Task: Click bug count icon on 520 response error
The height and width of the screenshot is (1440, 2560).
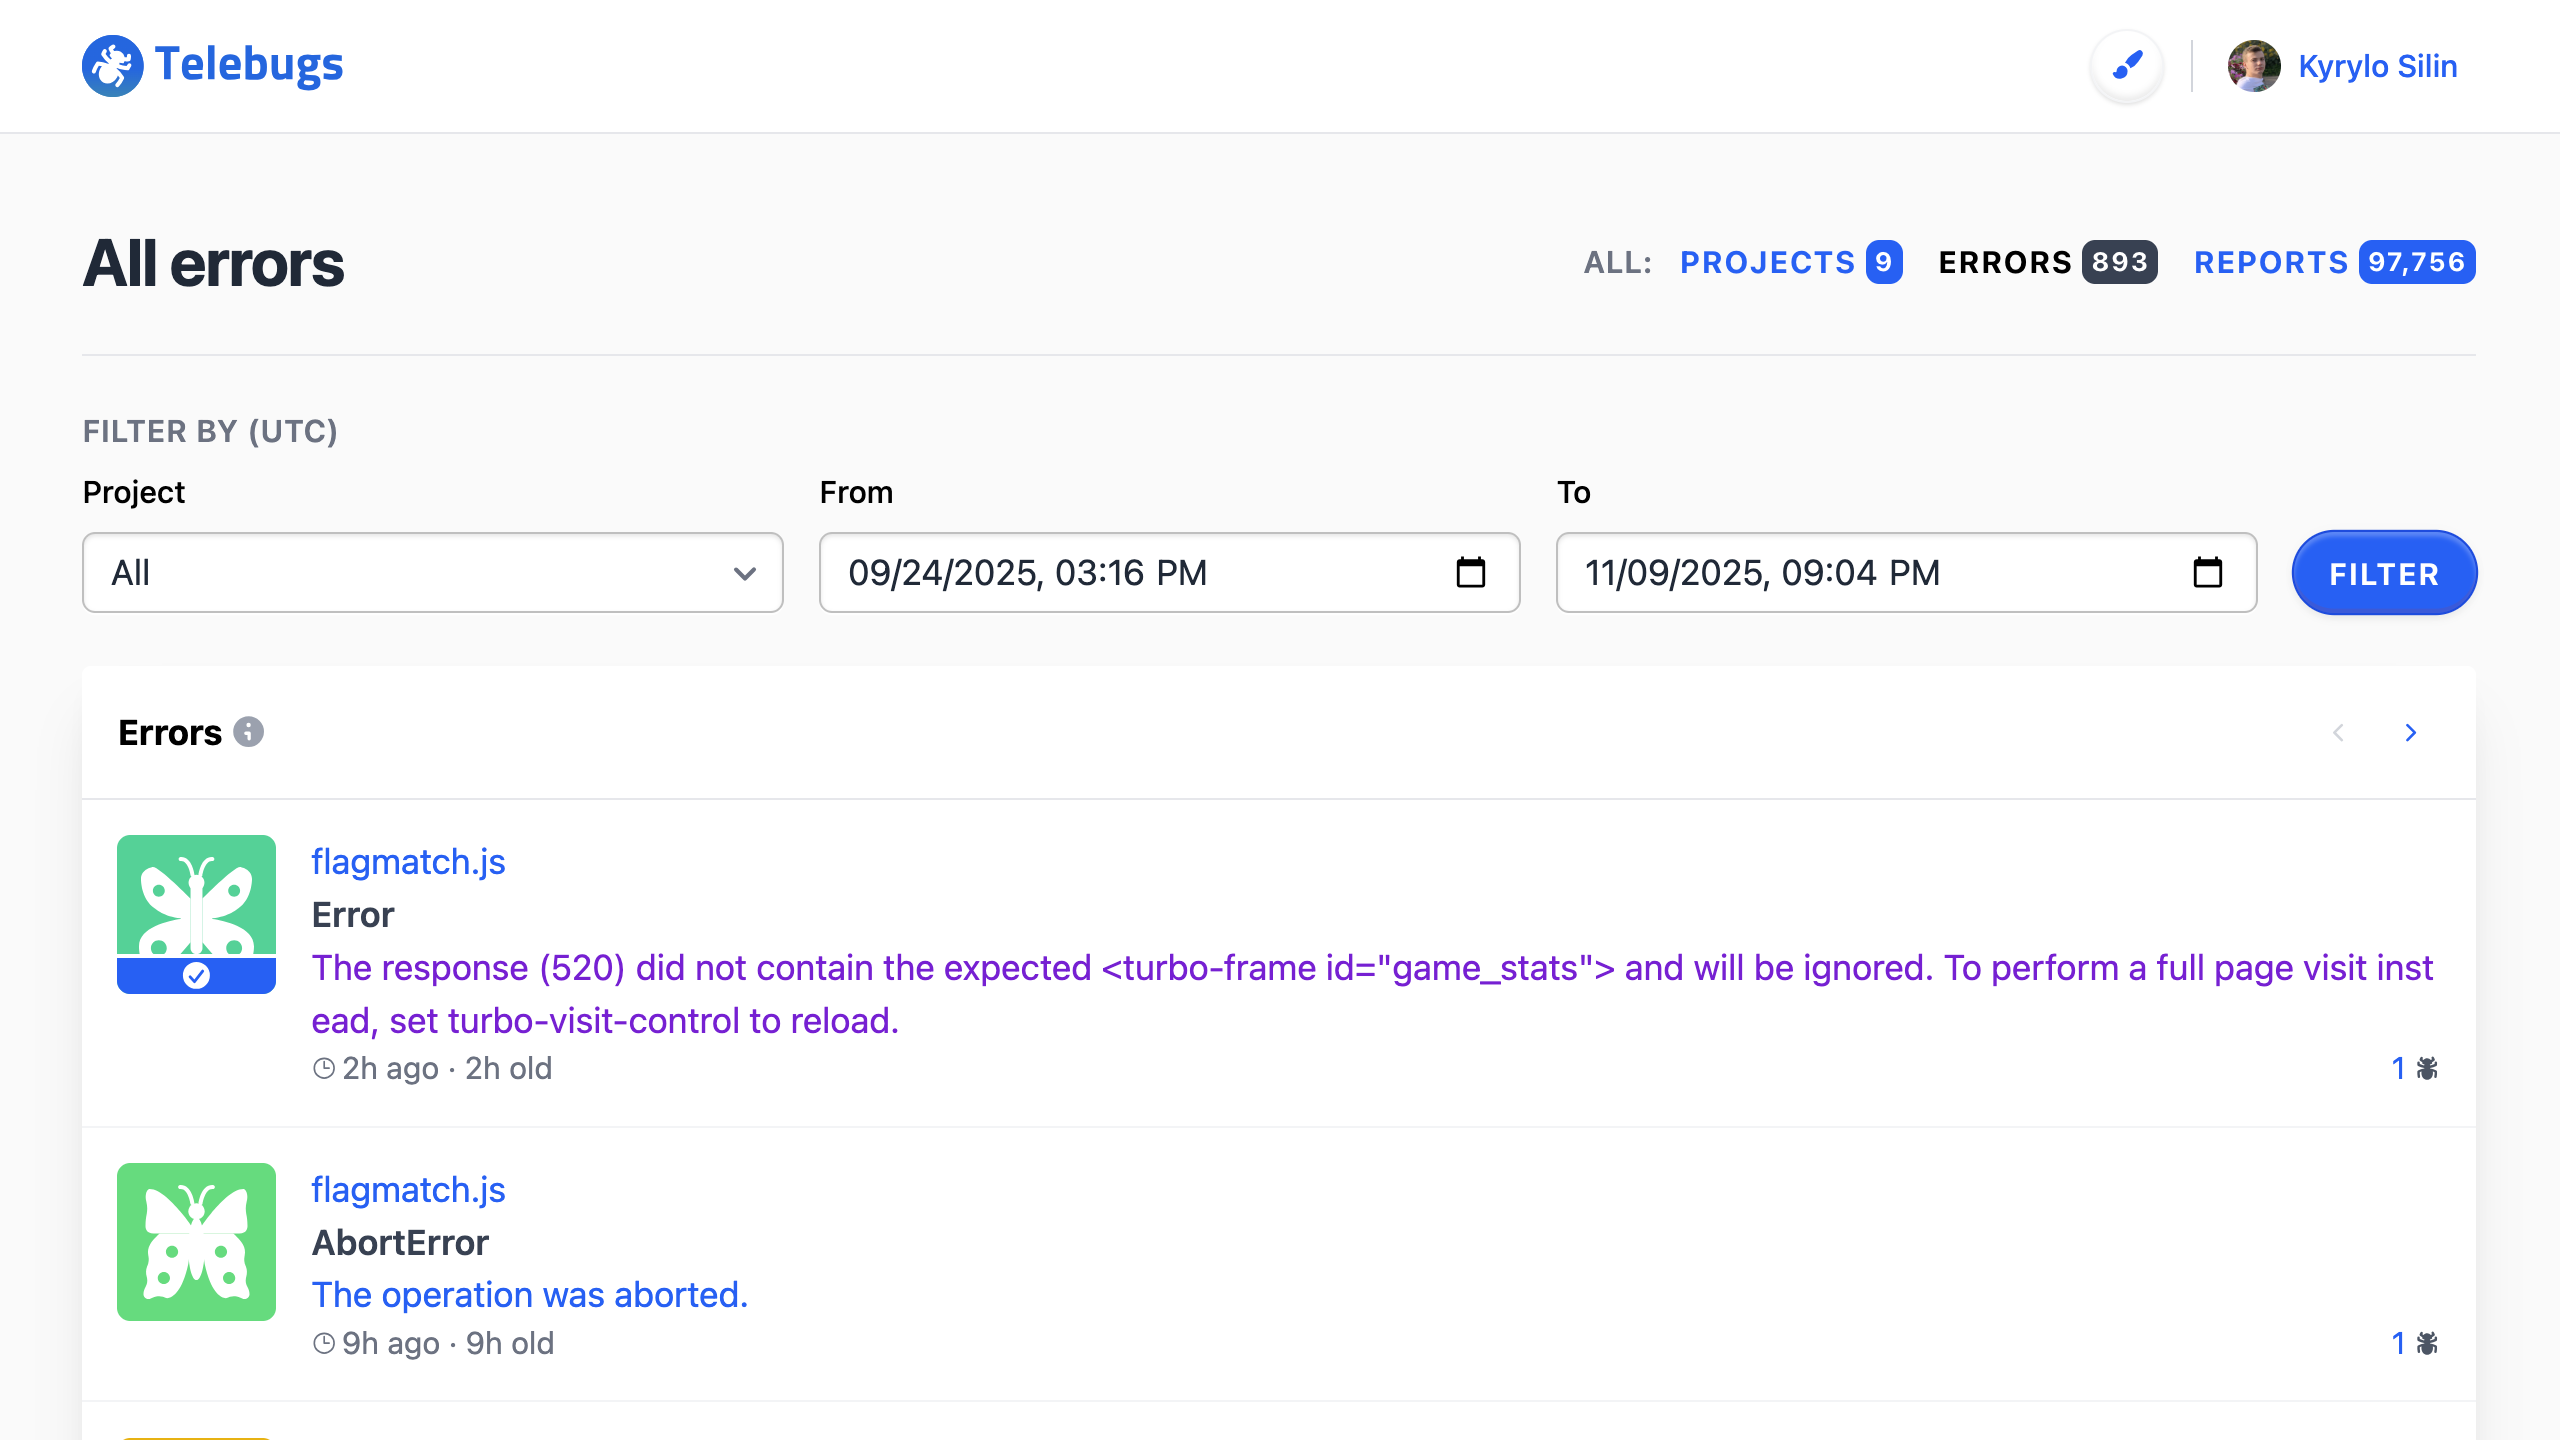Action: (x=2427, y=1069)
